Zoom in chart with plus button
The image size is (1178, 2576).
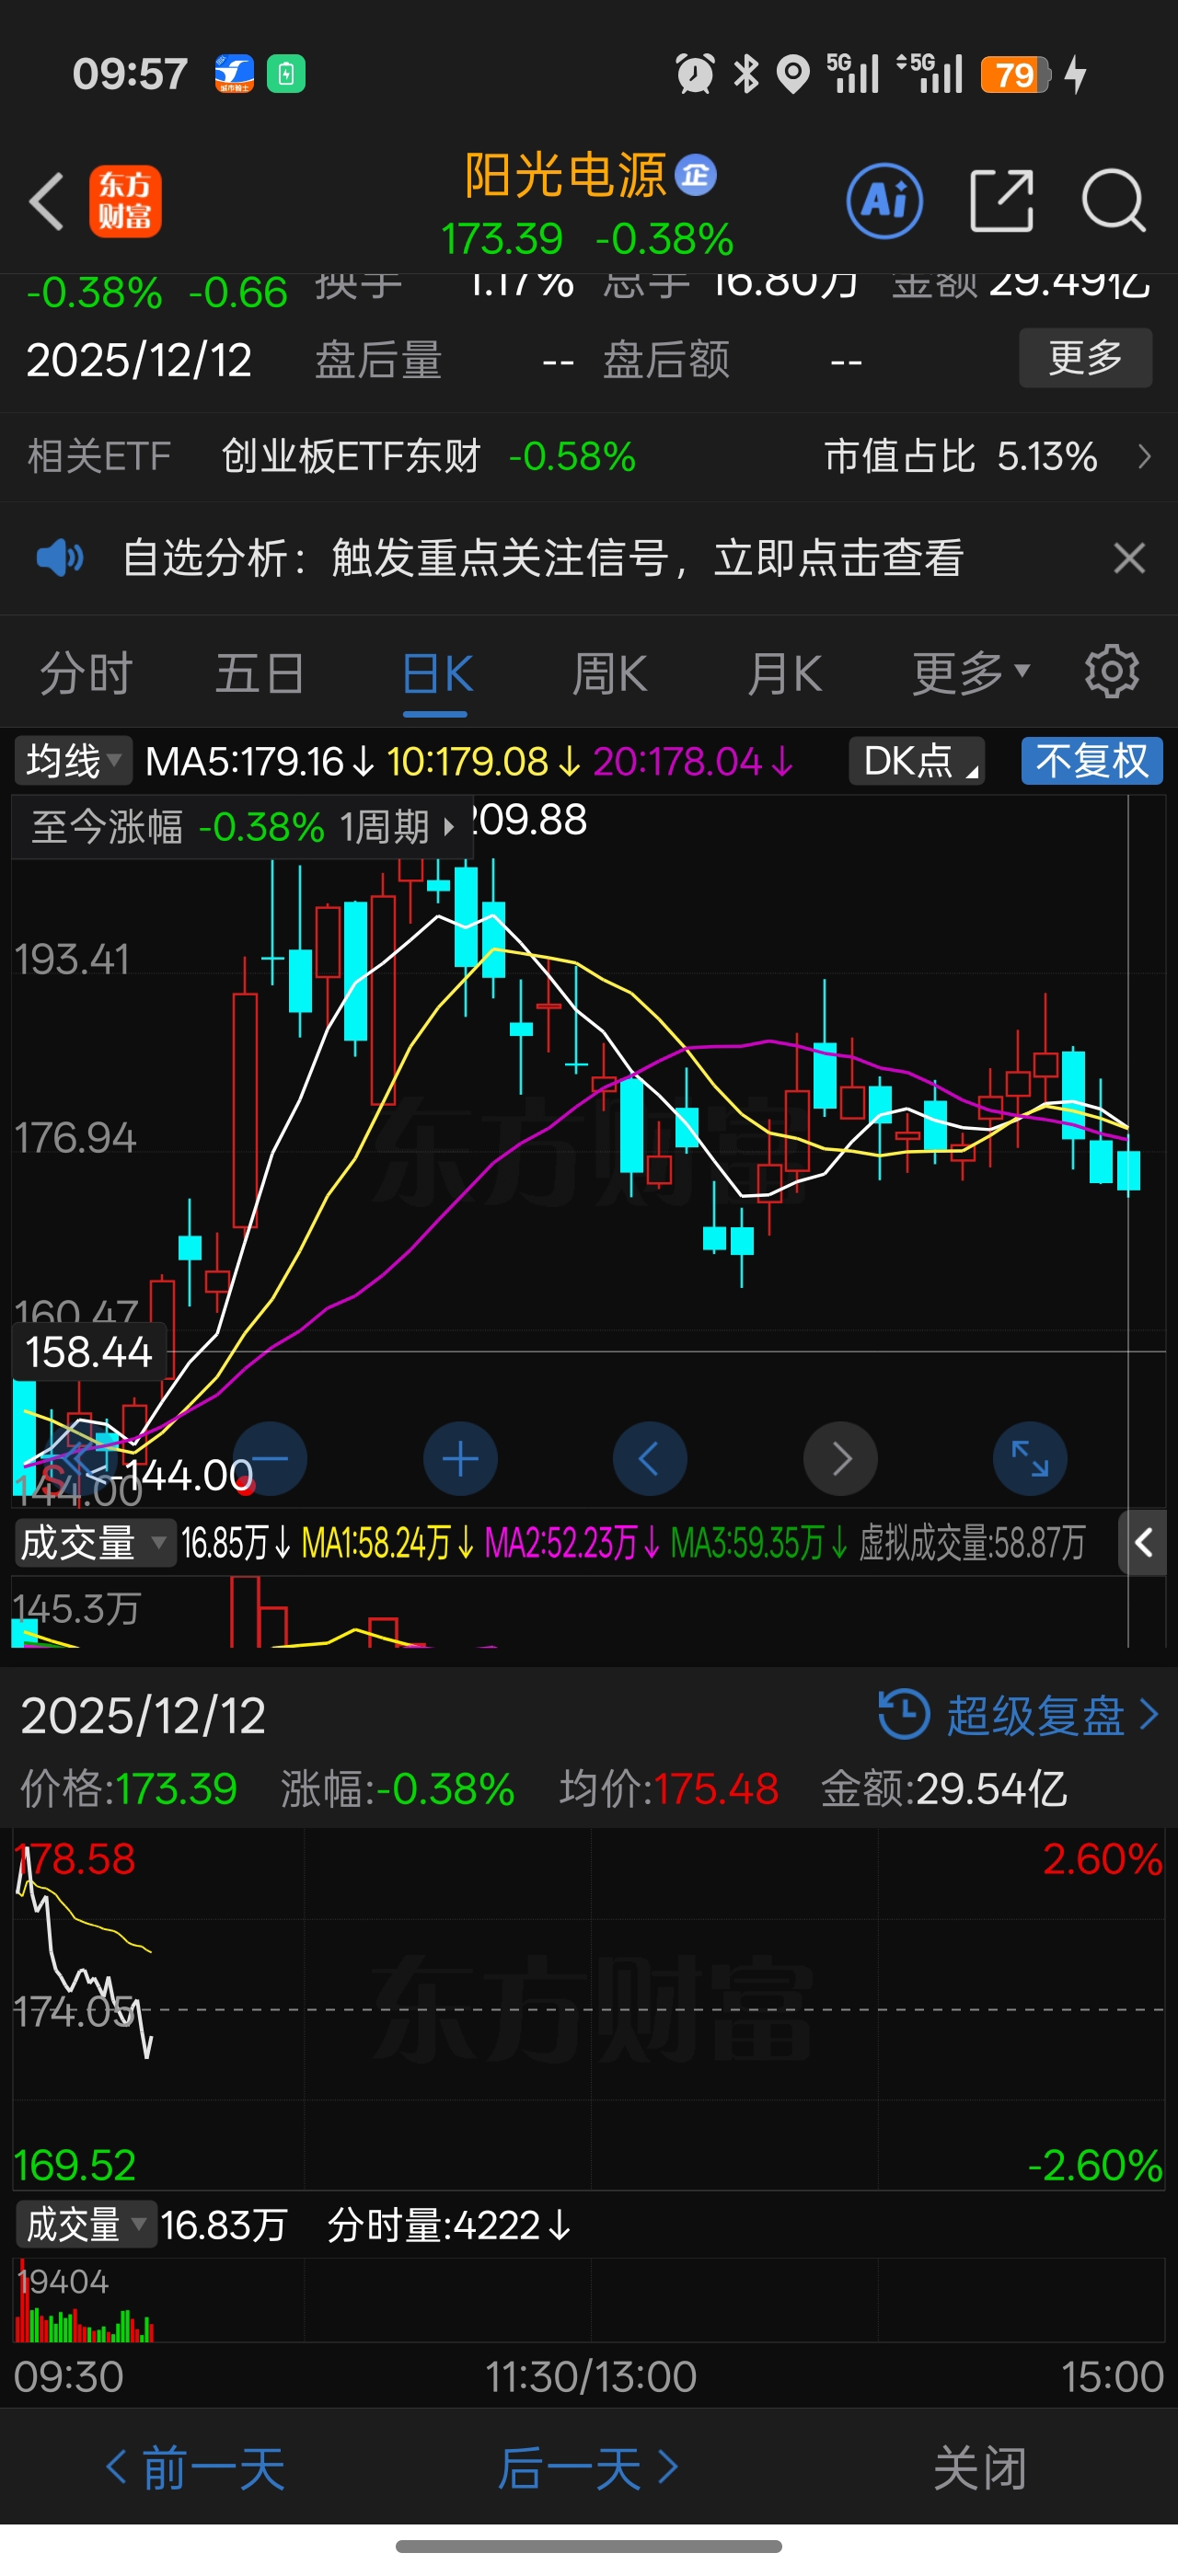(x=460, y=1459)
